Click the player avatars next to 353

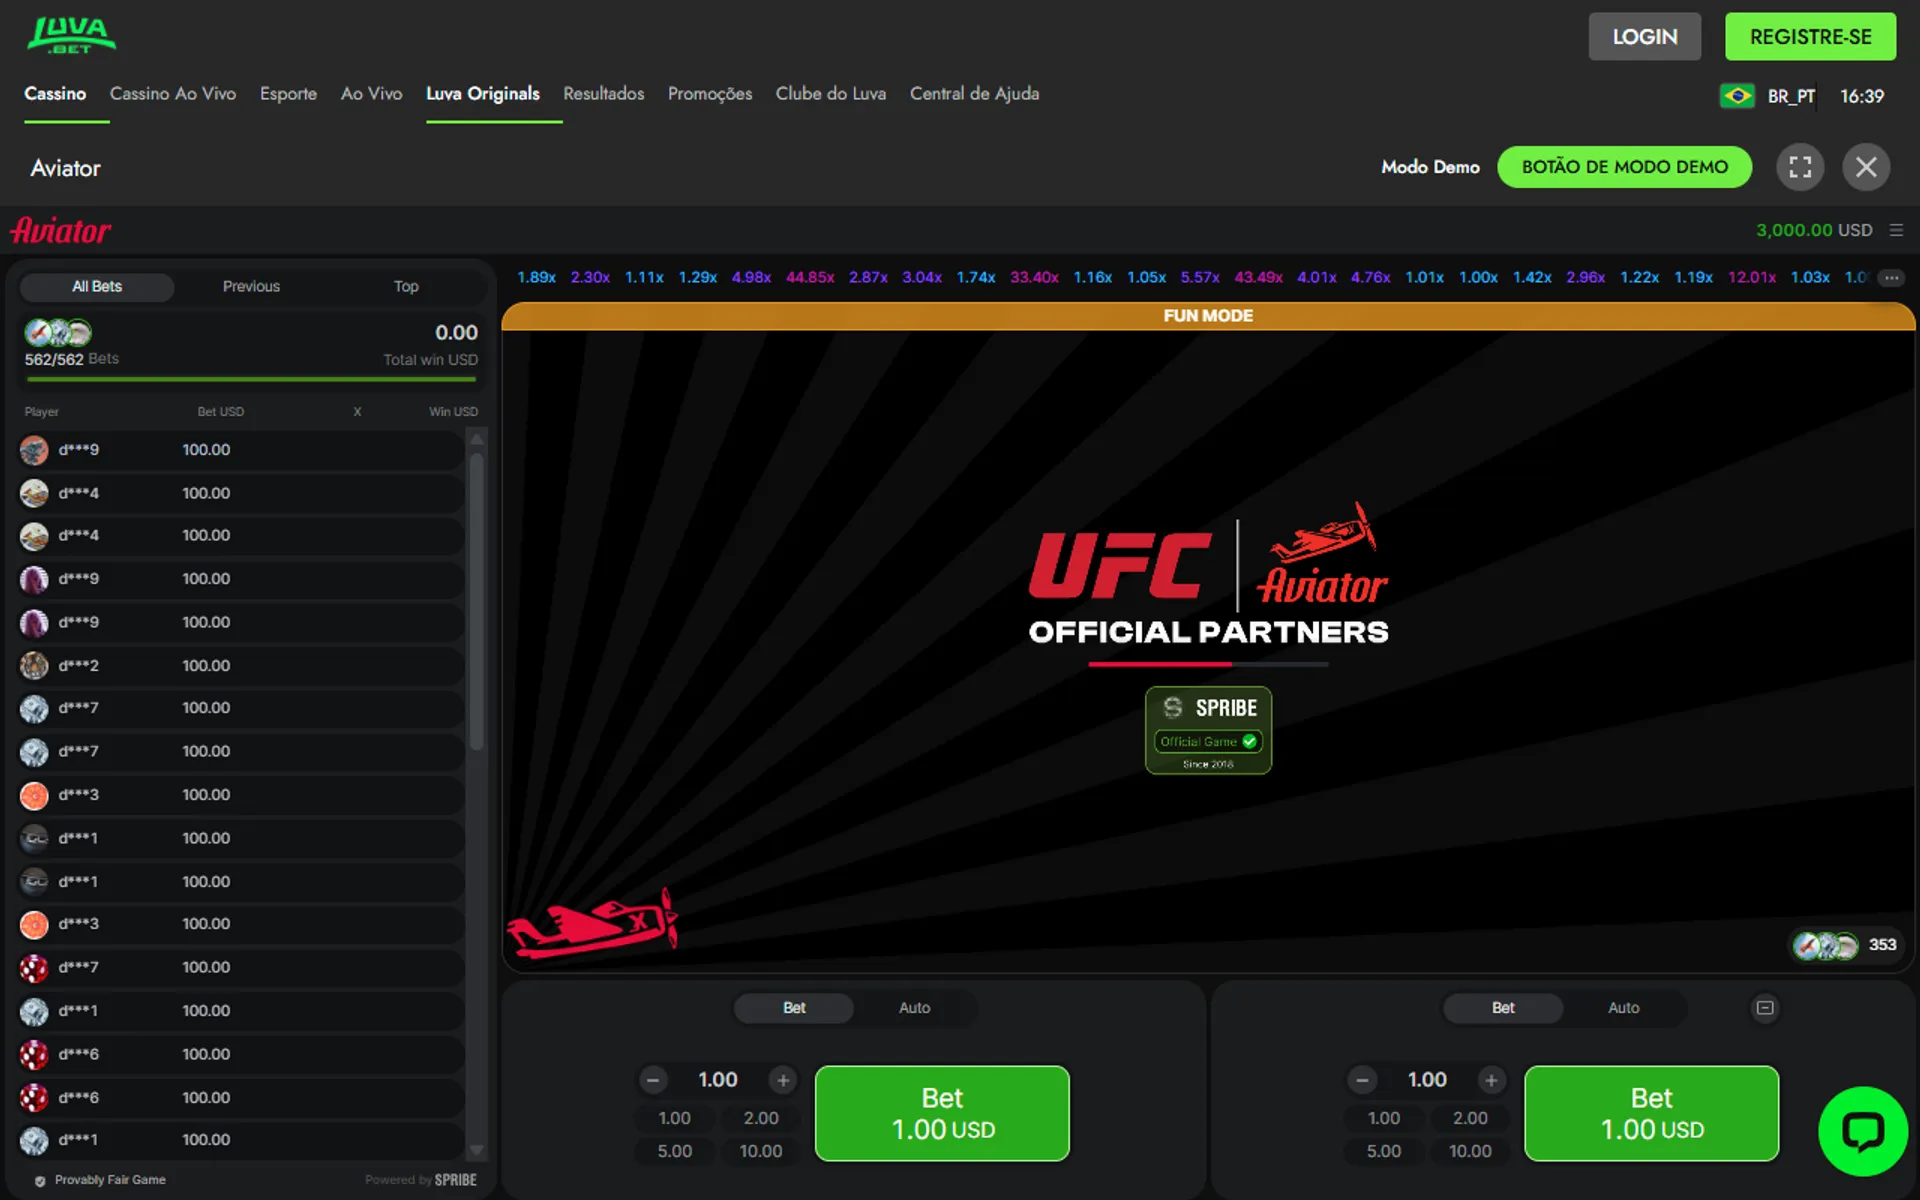1824,945
